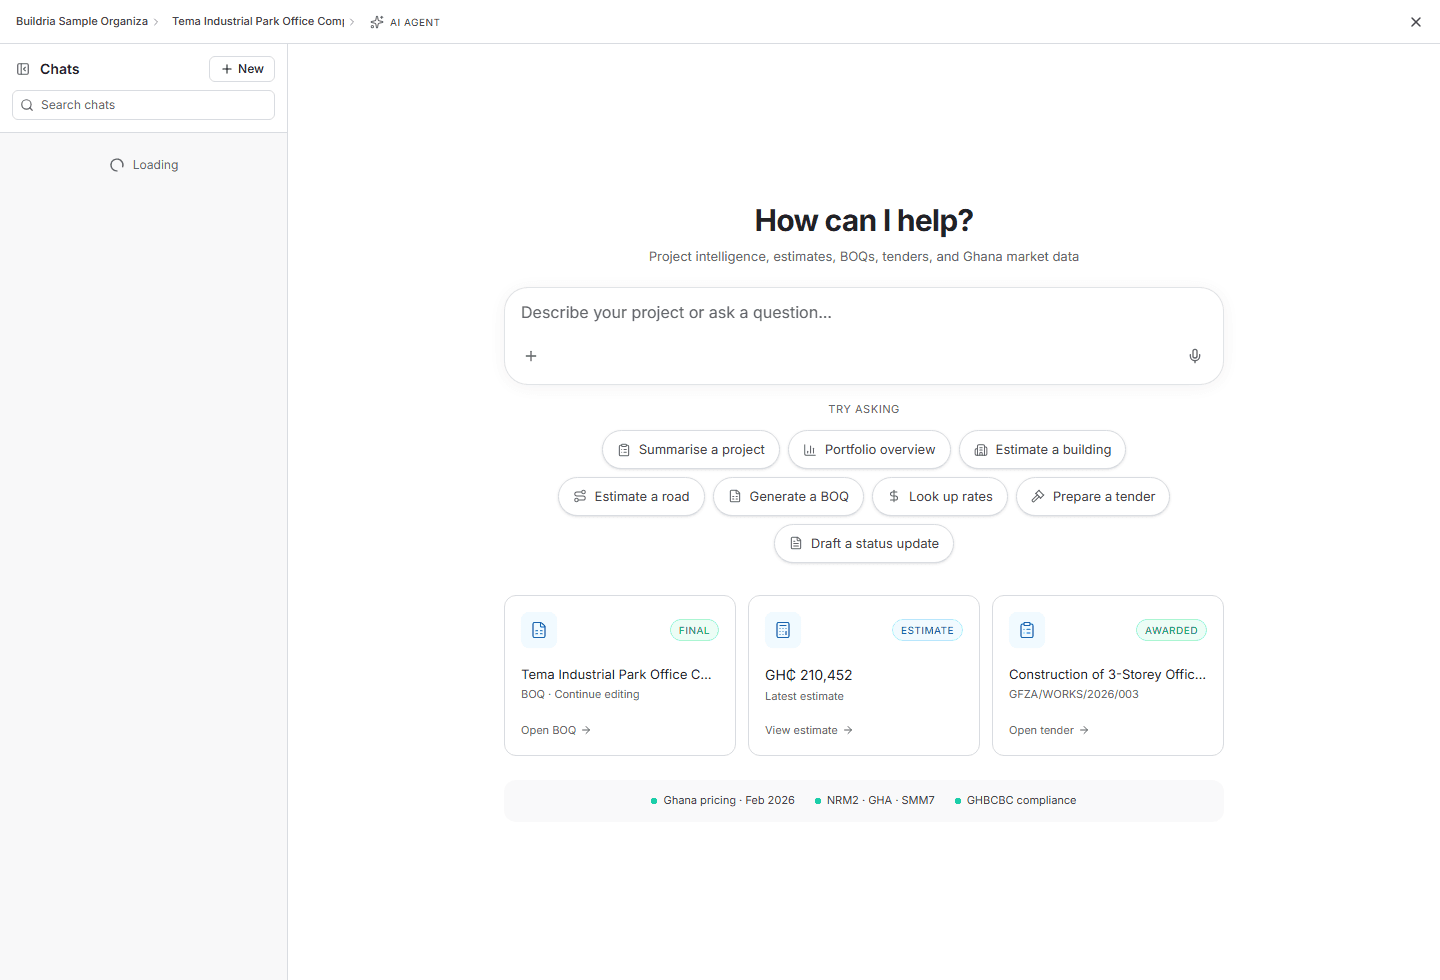Open Buildria Sample Organiza breadcrumb
Viewport: 1440px width, 980px height.
pos(82,22)
